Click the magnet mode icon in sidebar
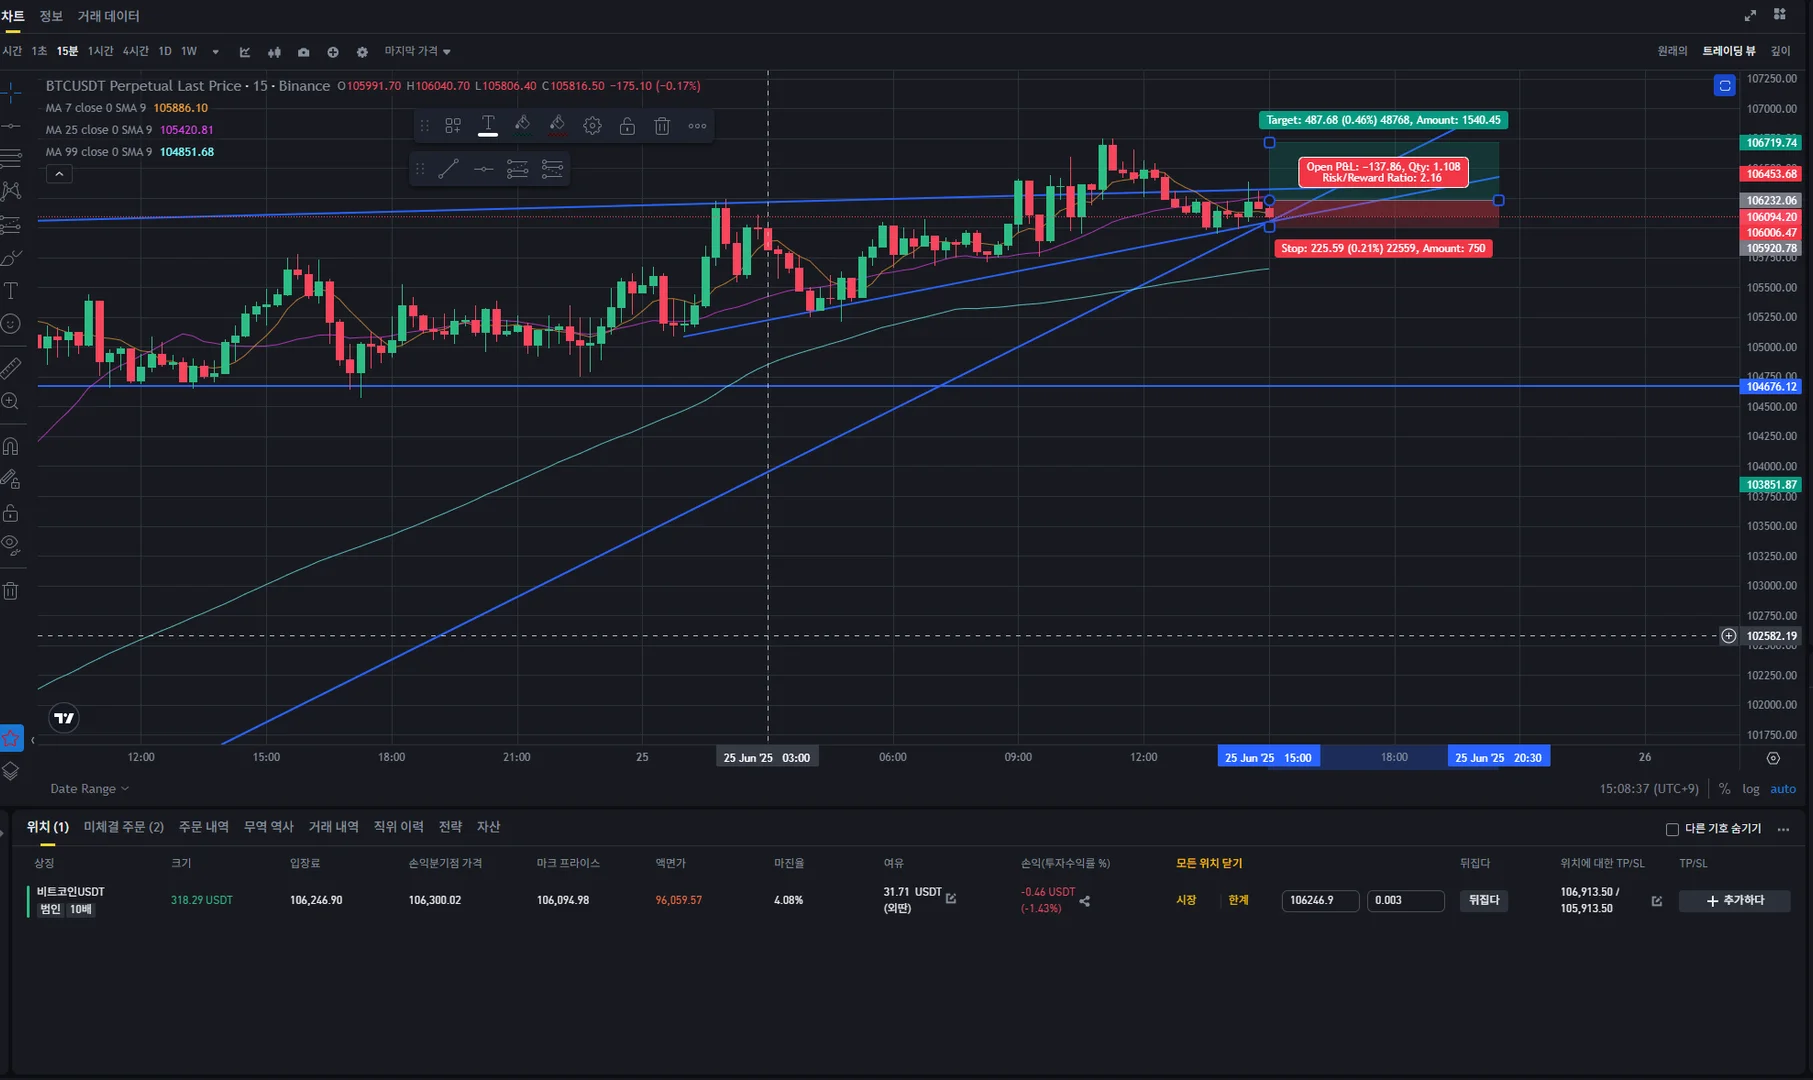This screenshot has width=1813, height=1080. (x=11, y=446)
